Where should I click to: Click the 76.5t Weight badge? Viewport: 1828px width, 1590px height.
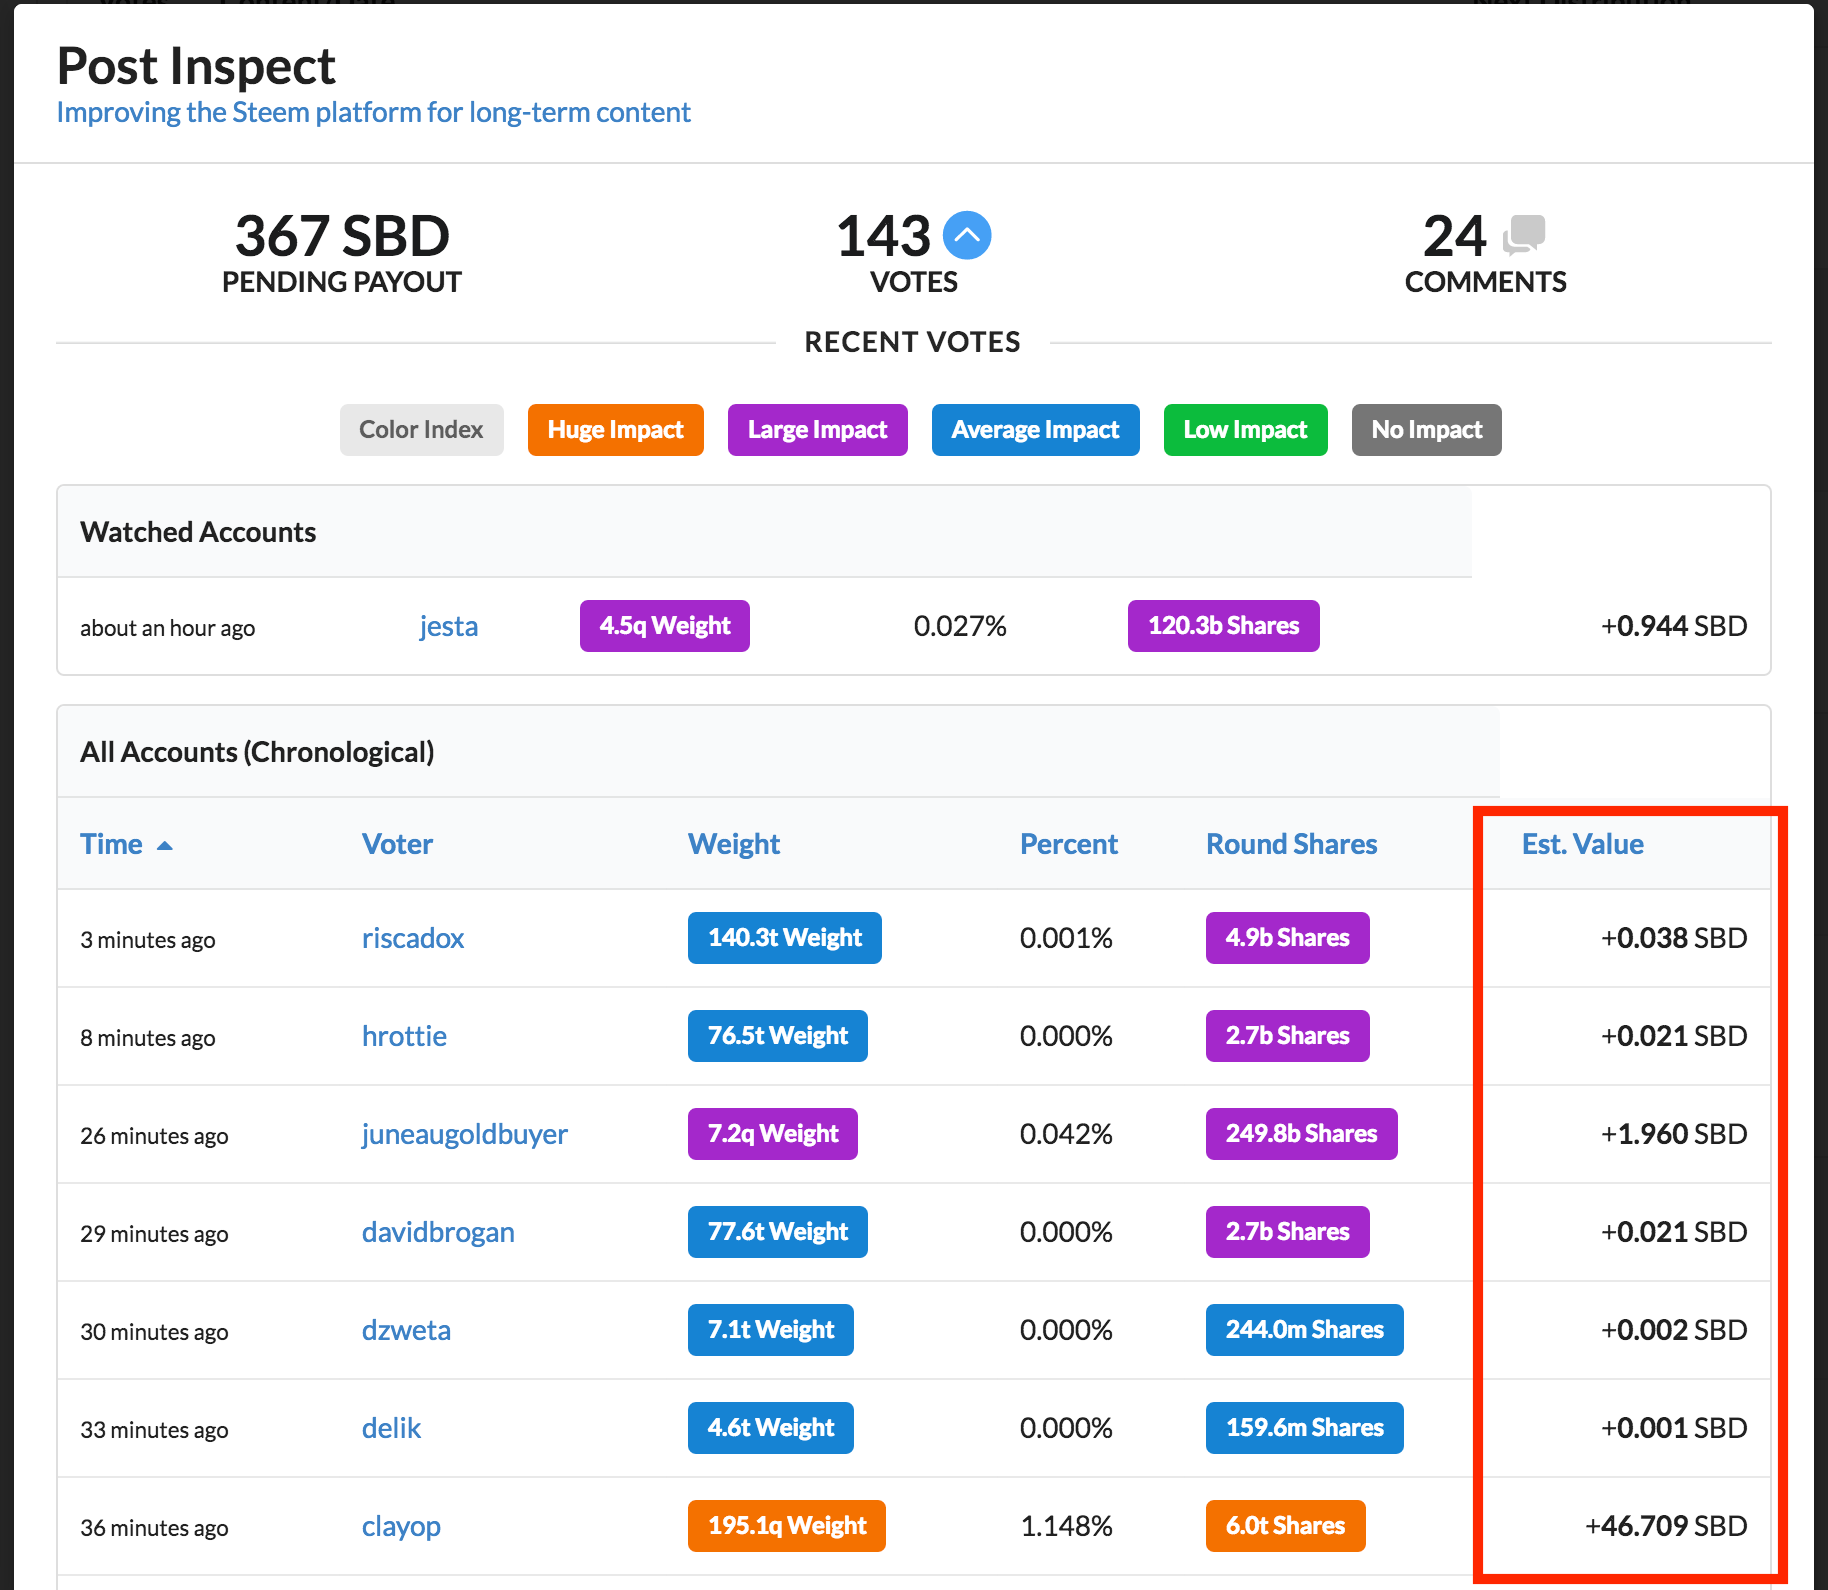(777, 1036)
